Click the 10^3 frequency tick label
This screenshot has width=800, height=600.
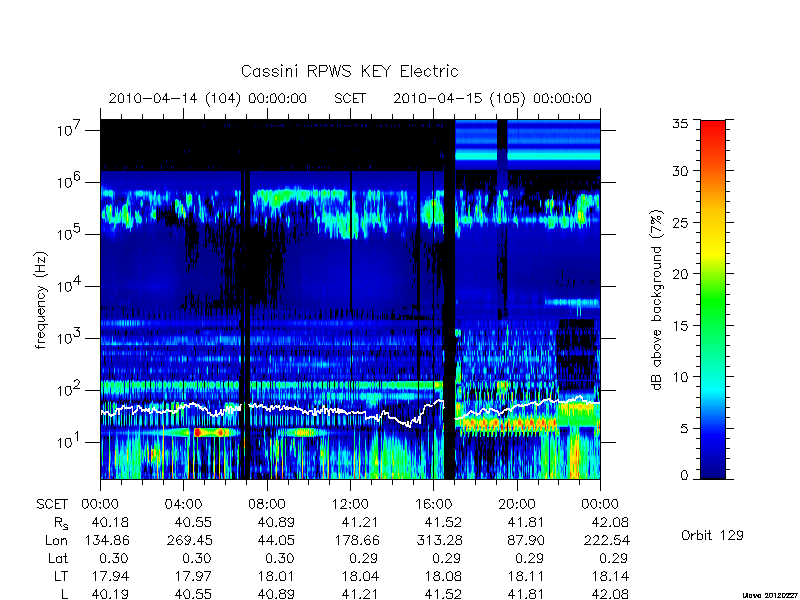(69, 338)
